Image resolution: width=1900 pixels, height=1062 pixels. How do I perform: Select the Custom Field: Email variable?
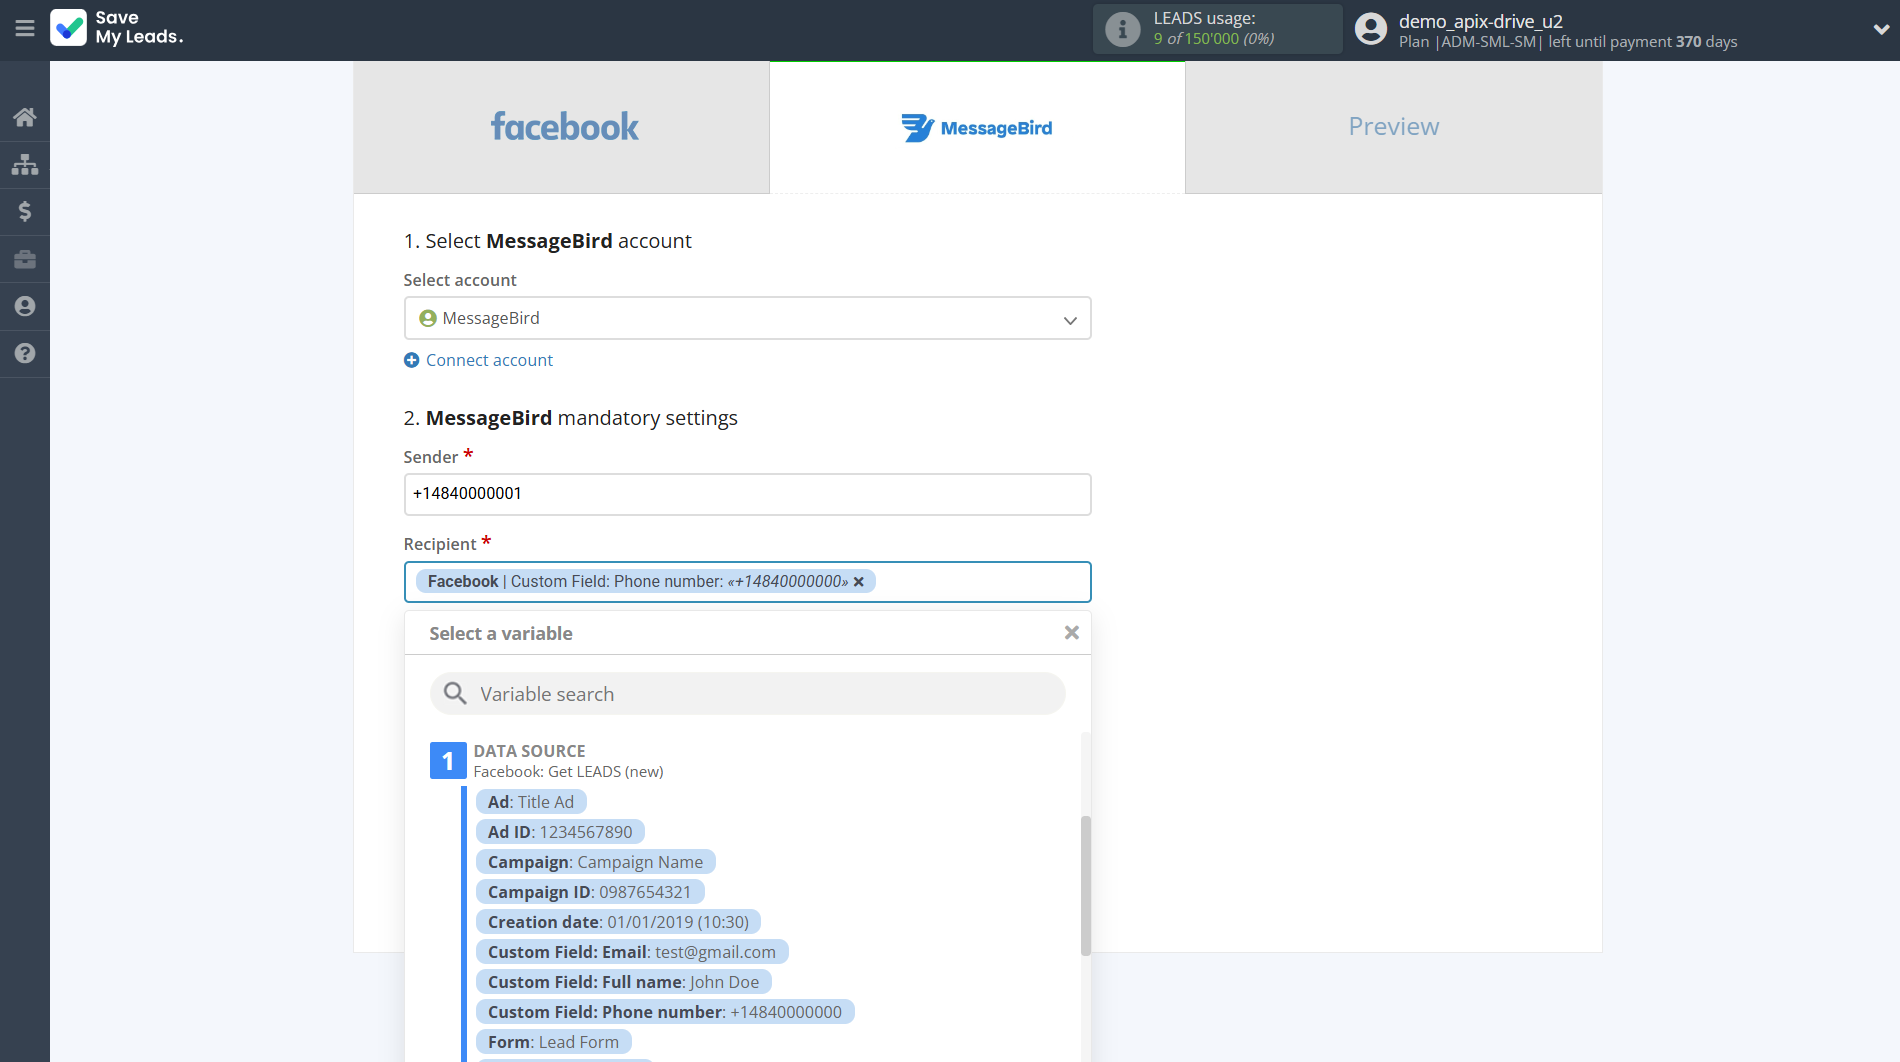point(631,951)
